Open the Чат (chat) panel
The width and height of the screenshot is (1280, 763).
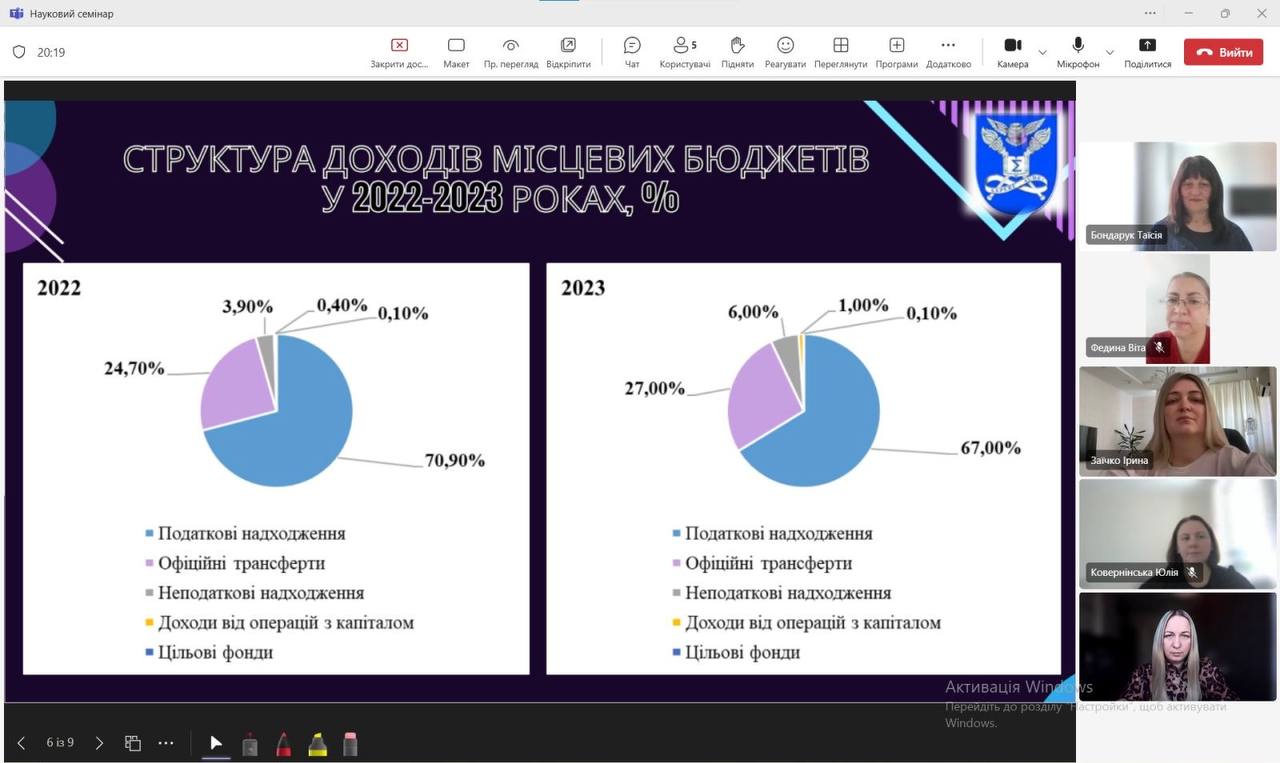pos(632,52)
